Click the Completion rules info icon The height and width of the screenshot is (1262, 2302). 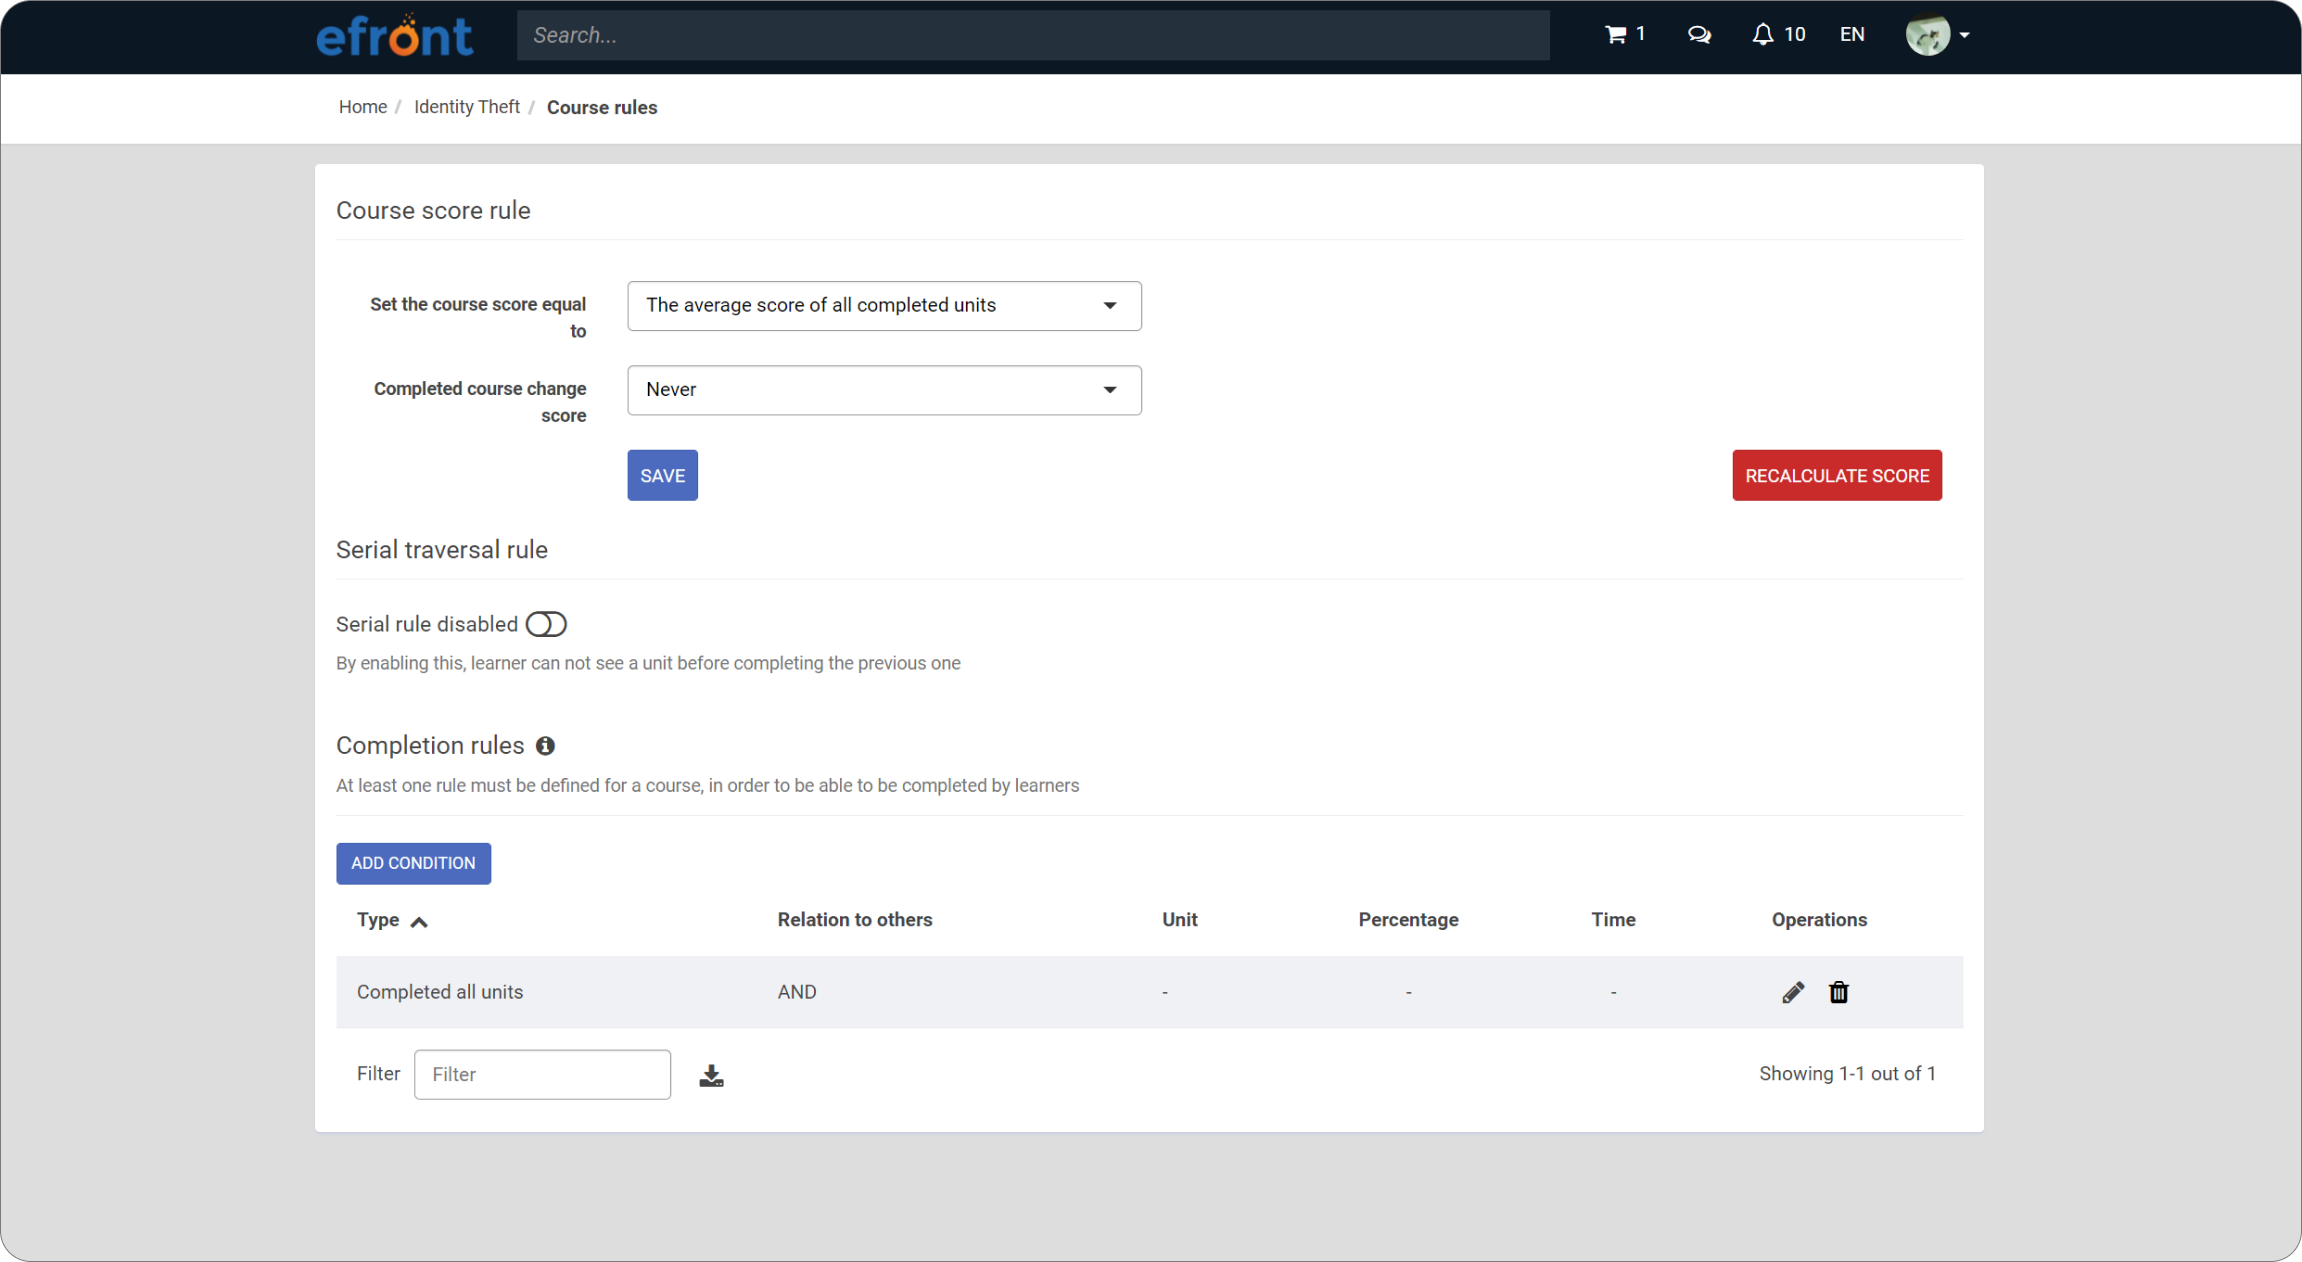tap(545, 746)
